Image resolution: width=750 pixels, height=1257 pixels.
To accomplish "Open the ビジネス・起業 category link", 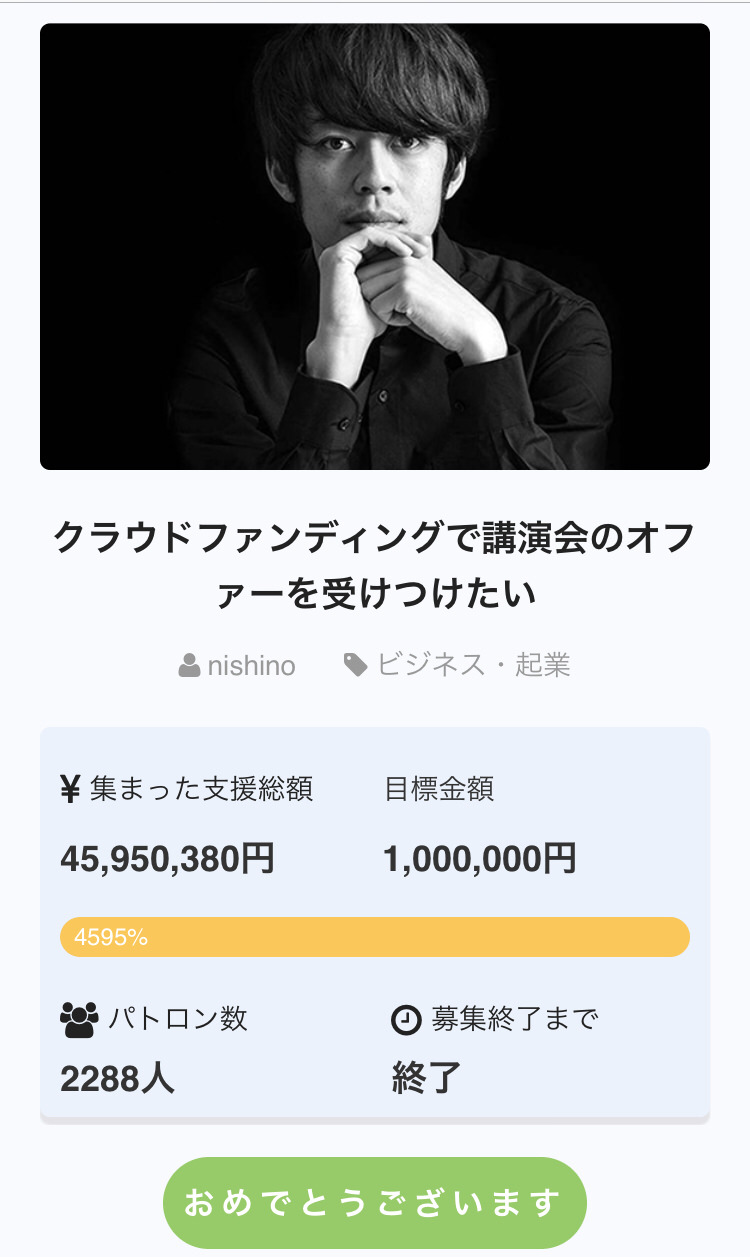I will (473, 665).
